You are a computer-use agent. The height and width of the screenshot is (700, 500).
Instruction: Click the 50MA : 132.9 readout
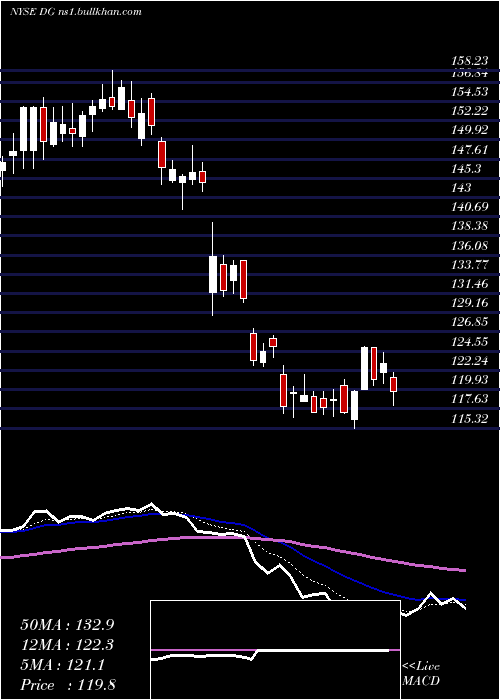click(x=67, y=625)
